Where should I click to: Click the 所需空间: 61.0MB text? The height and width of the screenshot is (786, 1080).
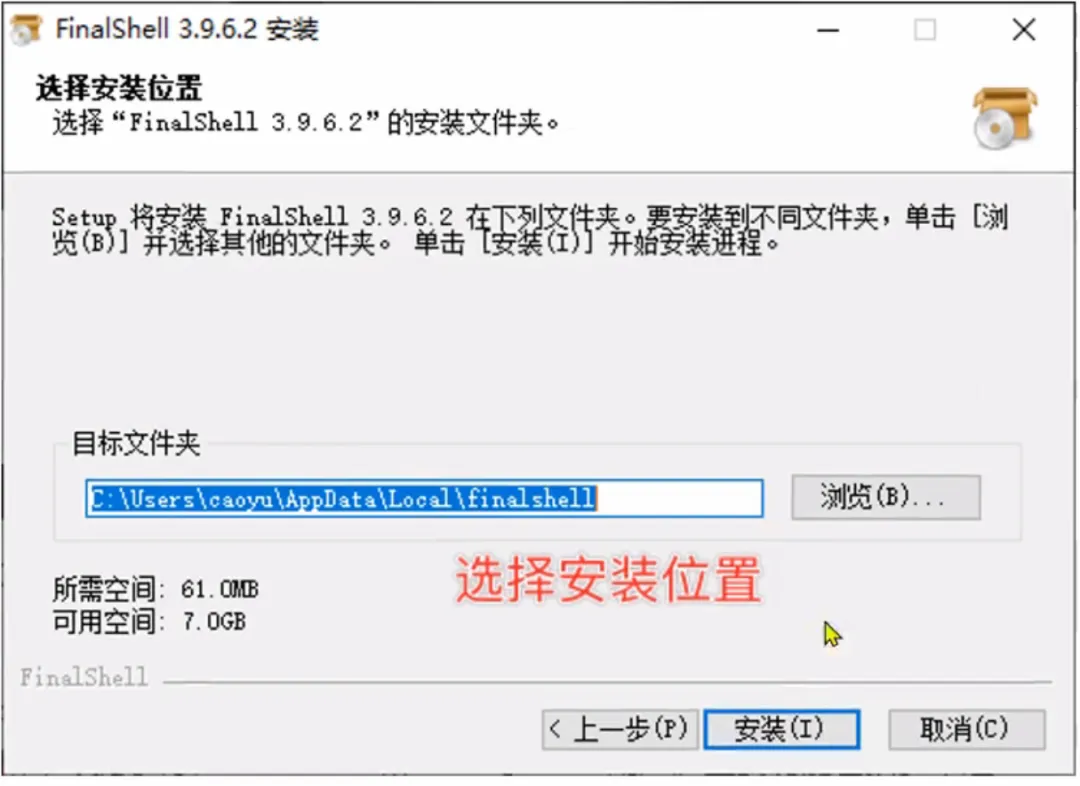(x=156, y=590)
